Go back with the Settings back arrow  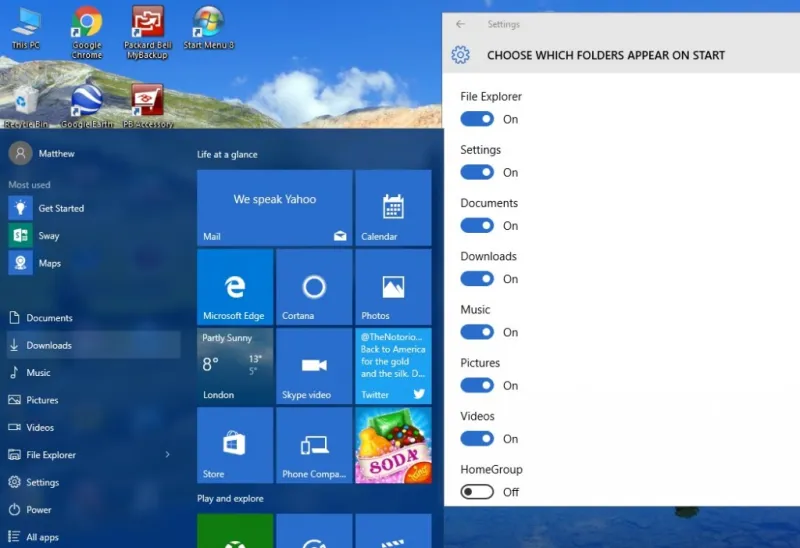point(460,24)
